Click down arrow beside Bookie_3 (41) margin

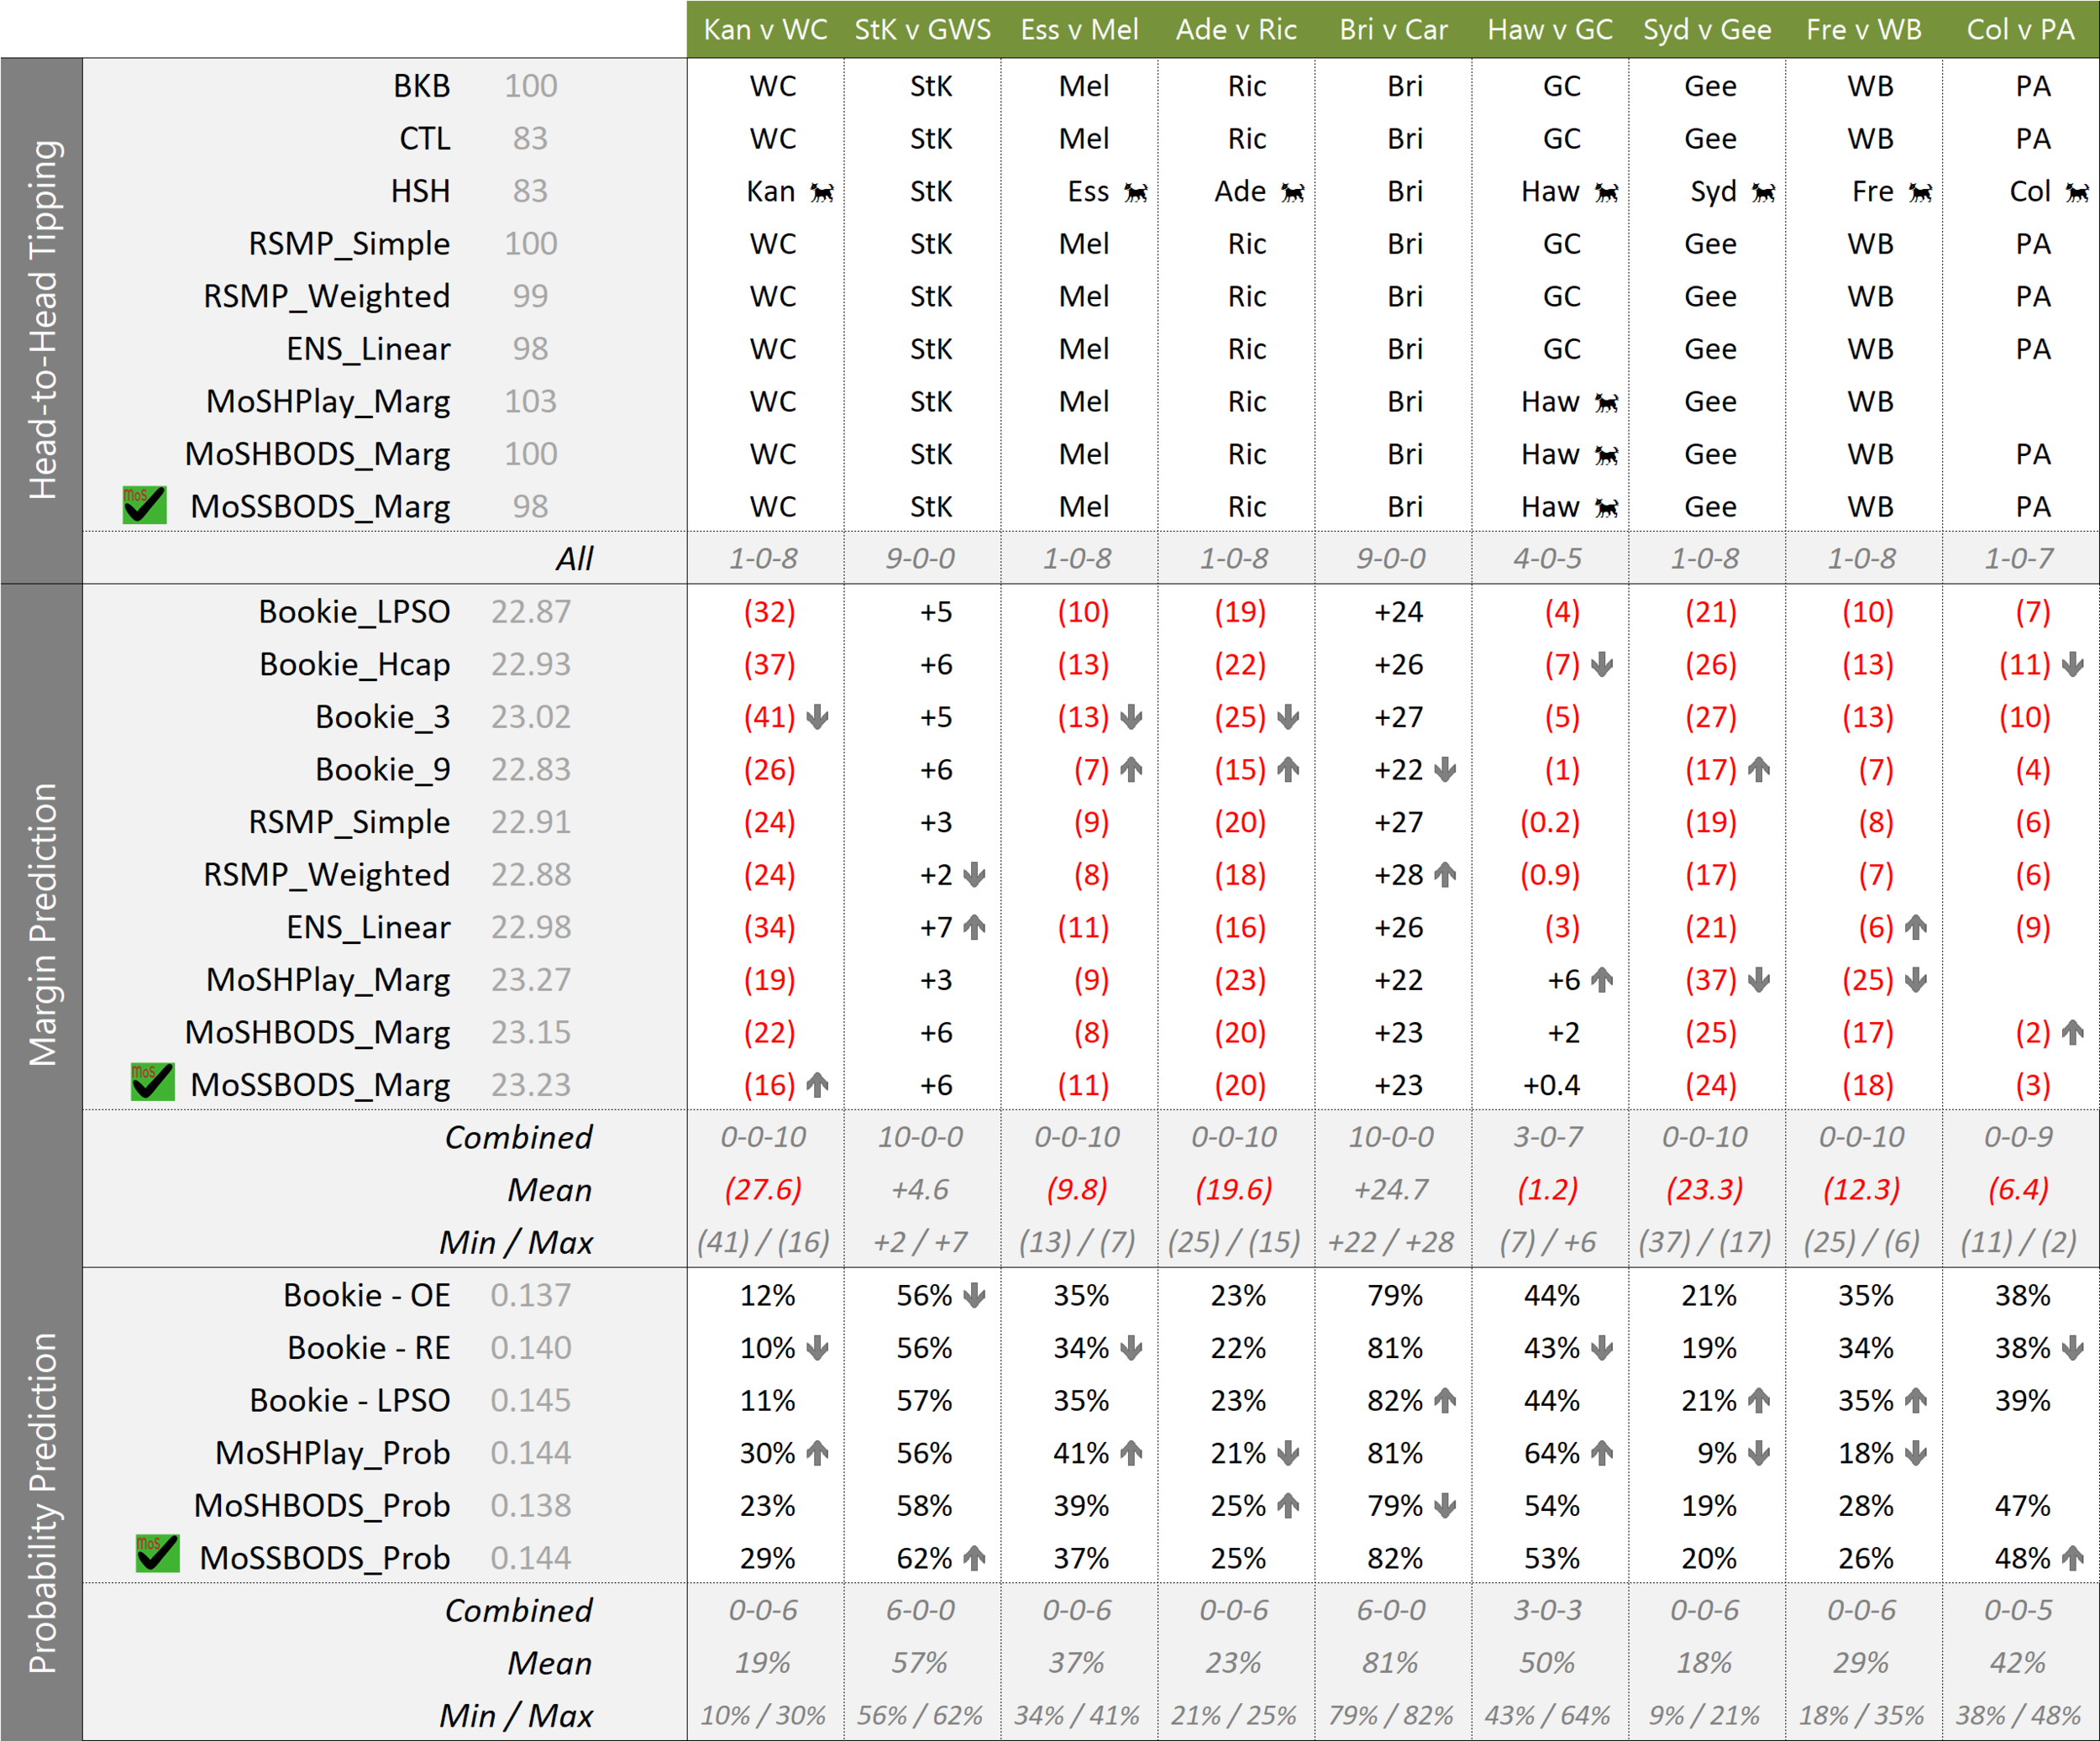tap(818, 717)
